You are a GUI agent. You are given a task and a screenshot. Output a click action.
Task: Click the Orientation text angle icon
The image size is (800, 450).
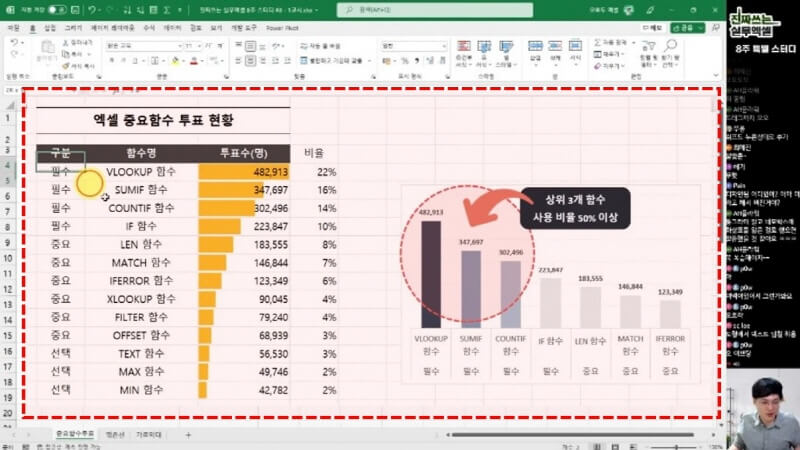[276, 46]
